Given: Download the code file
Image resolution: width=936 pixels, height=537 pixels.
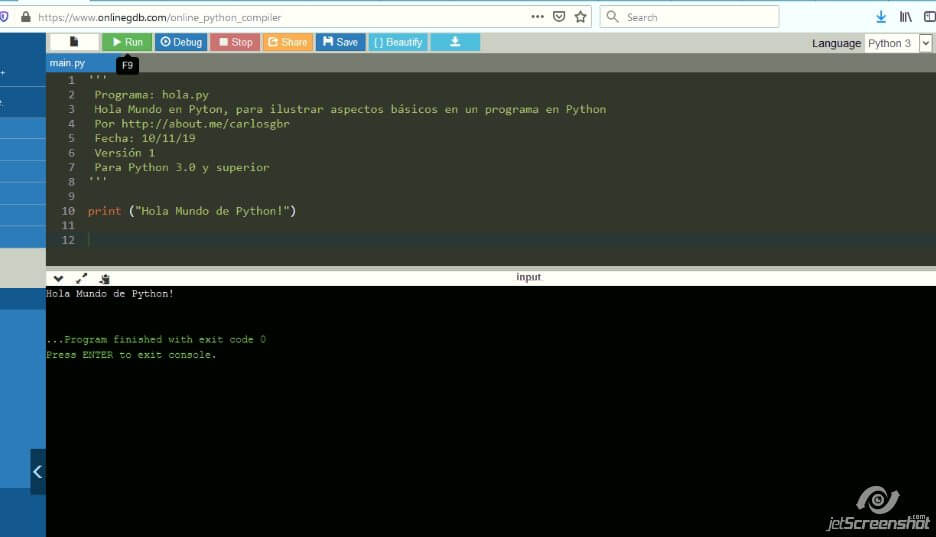Looking at the screenshot, I should (455, 42).
